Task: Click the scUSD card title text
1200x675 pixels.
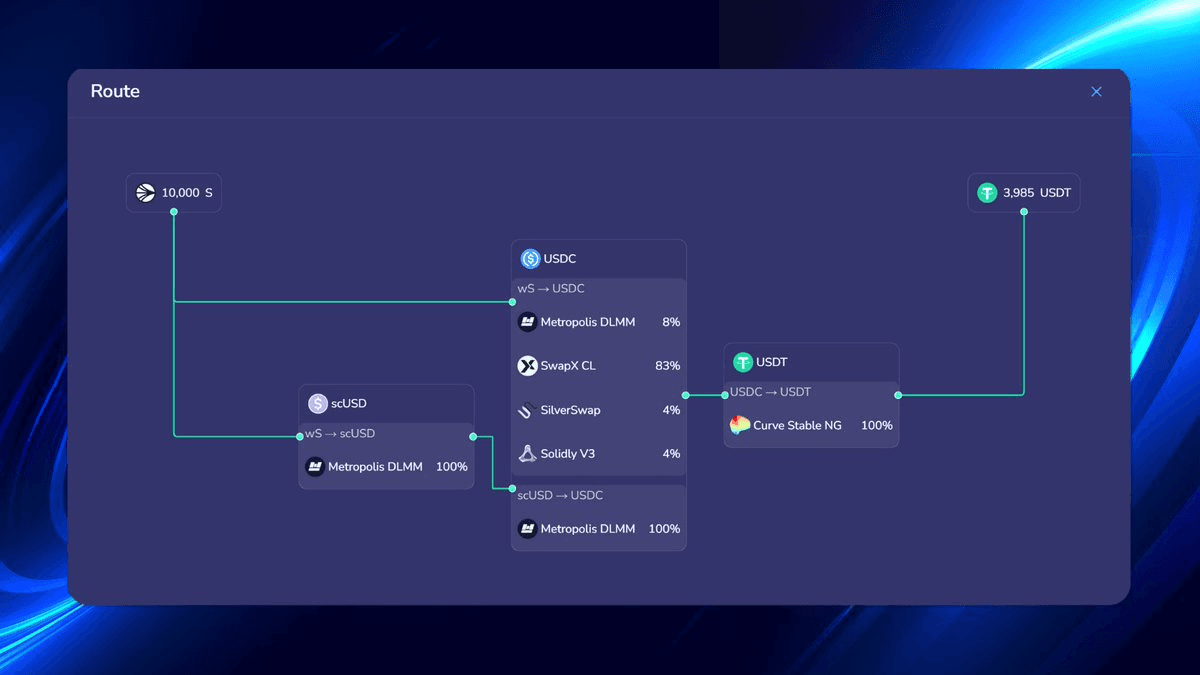Action: click(349, 403)
